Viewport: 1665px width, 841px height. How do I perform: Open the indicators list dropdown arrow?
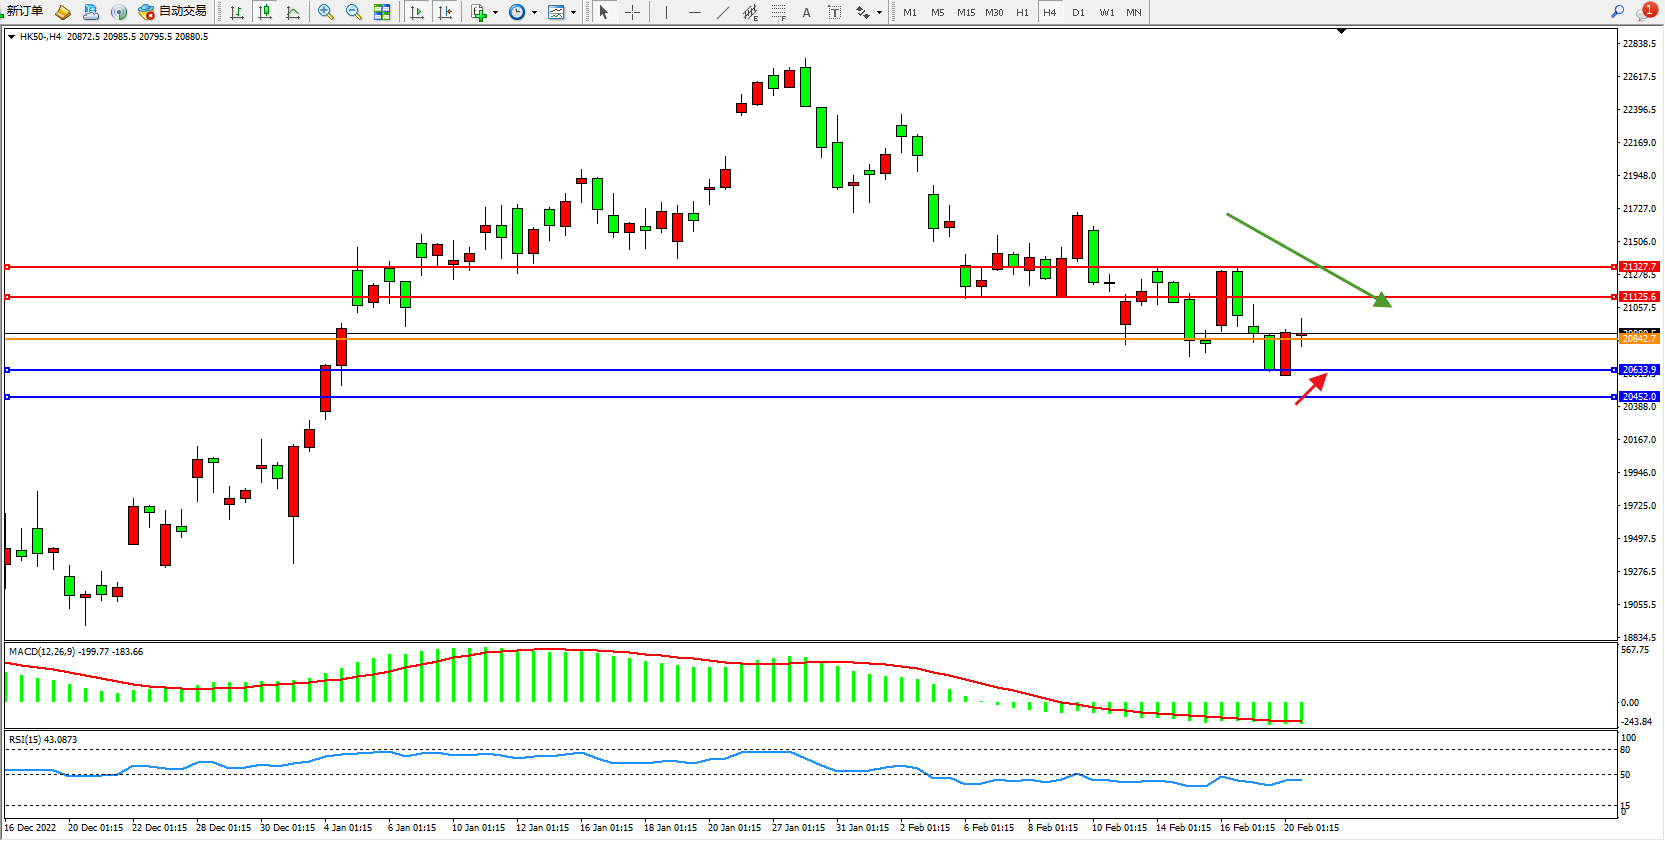click(x=495, y=13)
